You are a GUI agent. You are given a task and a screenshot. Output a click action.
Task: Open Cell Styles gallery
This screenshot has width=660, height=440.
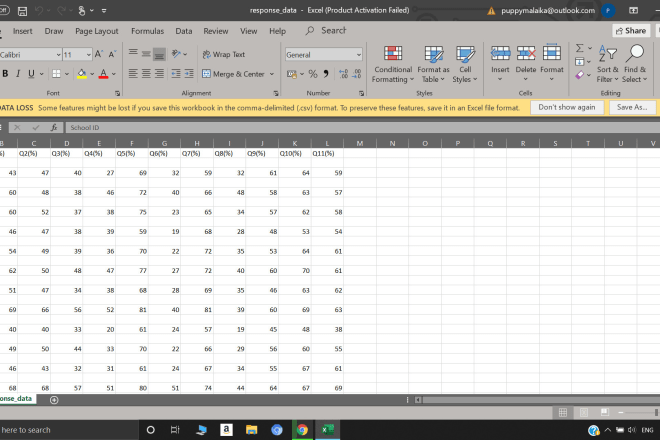click(465, 64)
